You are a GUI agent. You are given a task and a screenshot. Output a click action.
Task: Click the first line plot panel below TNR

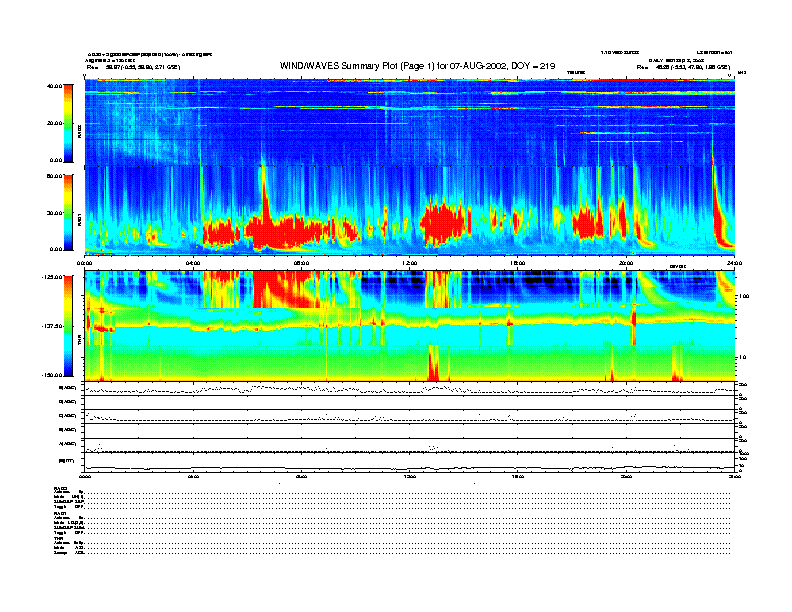tap(410, 389)
